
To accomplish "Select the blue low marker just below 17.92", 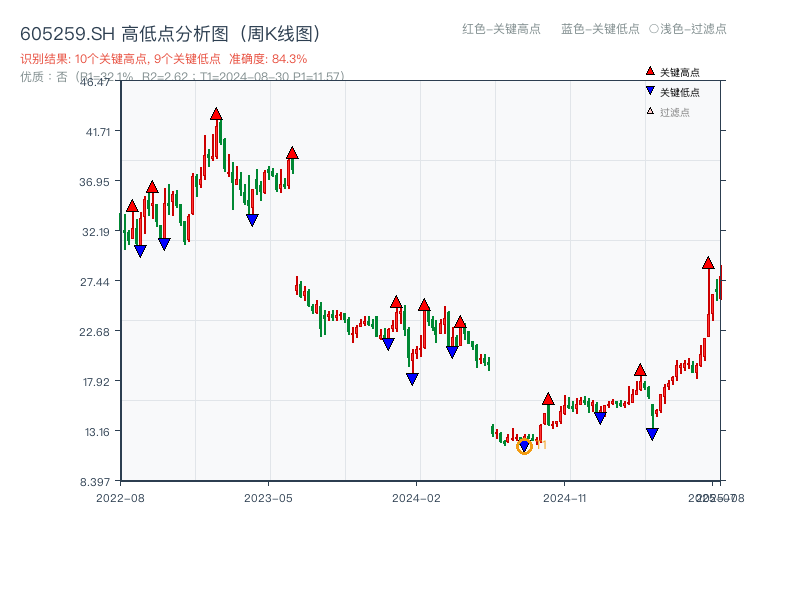I will 412,379.
